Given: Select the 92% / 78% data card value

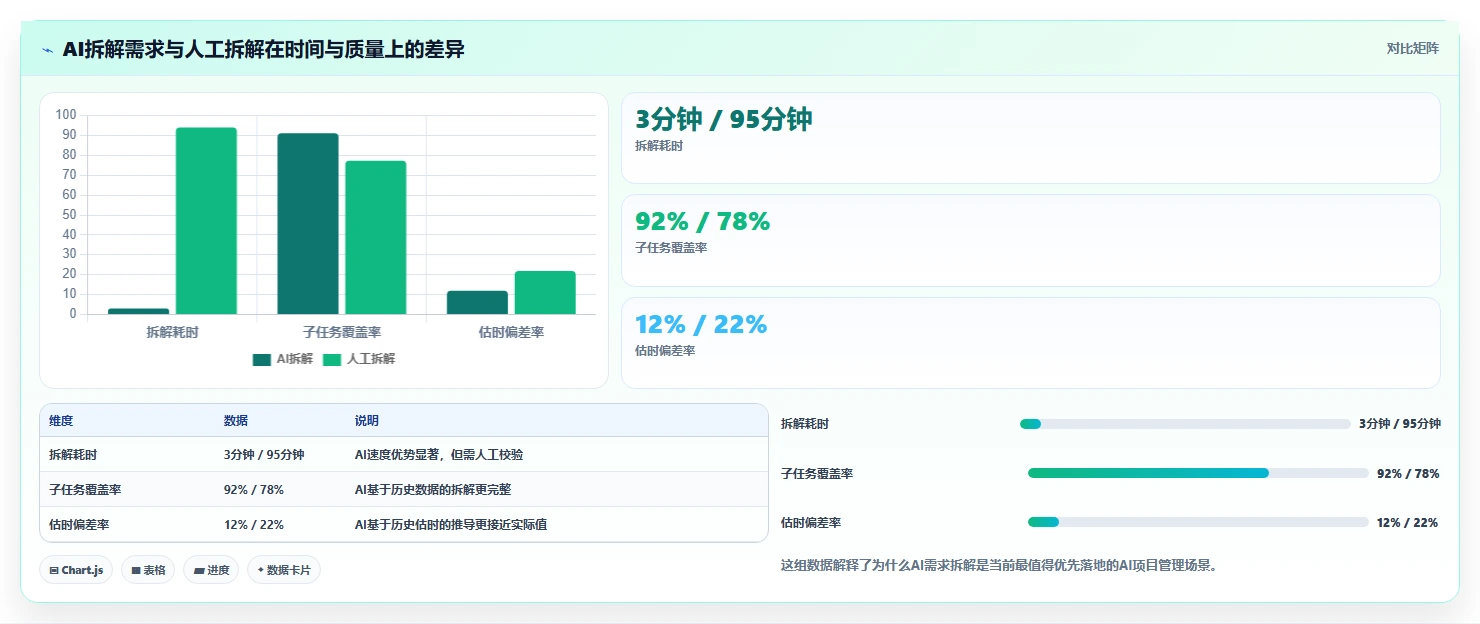Looking at the screenshot, I should click(x=703, y=222).
